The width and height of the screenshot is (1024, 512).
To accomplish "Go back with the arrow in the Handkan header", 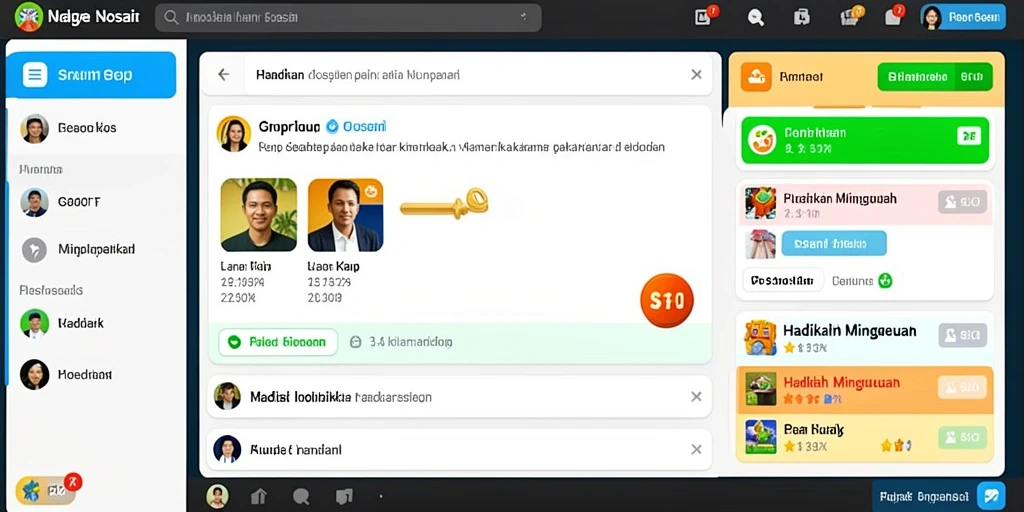I will pyautogui.click(x=223, y=74).
